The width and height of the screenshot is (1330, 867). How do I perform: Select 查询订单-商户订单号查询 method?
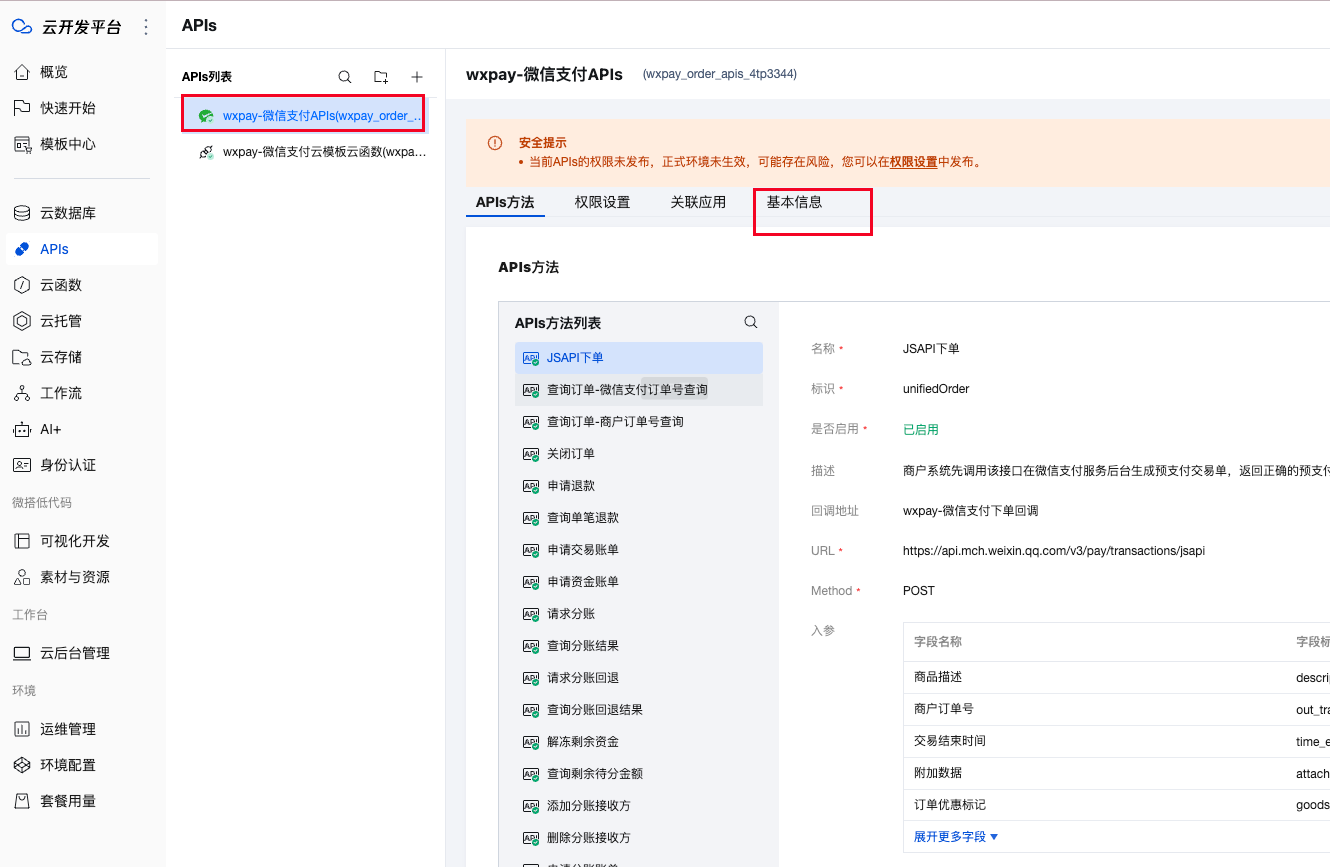639,422
